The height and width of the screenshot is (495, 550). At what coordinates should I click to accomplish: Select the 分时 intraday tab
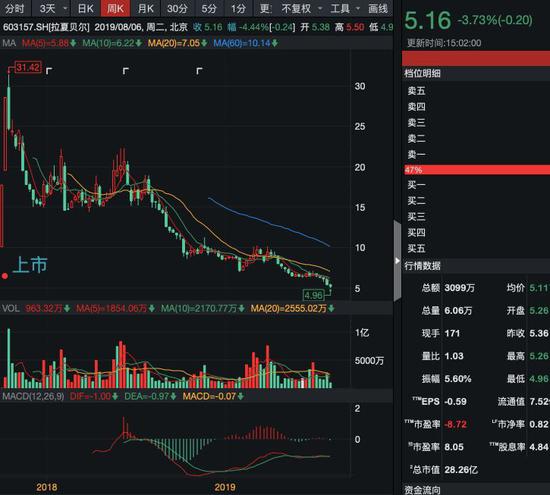pos(15,8)
